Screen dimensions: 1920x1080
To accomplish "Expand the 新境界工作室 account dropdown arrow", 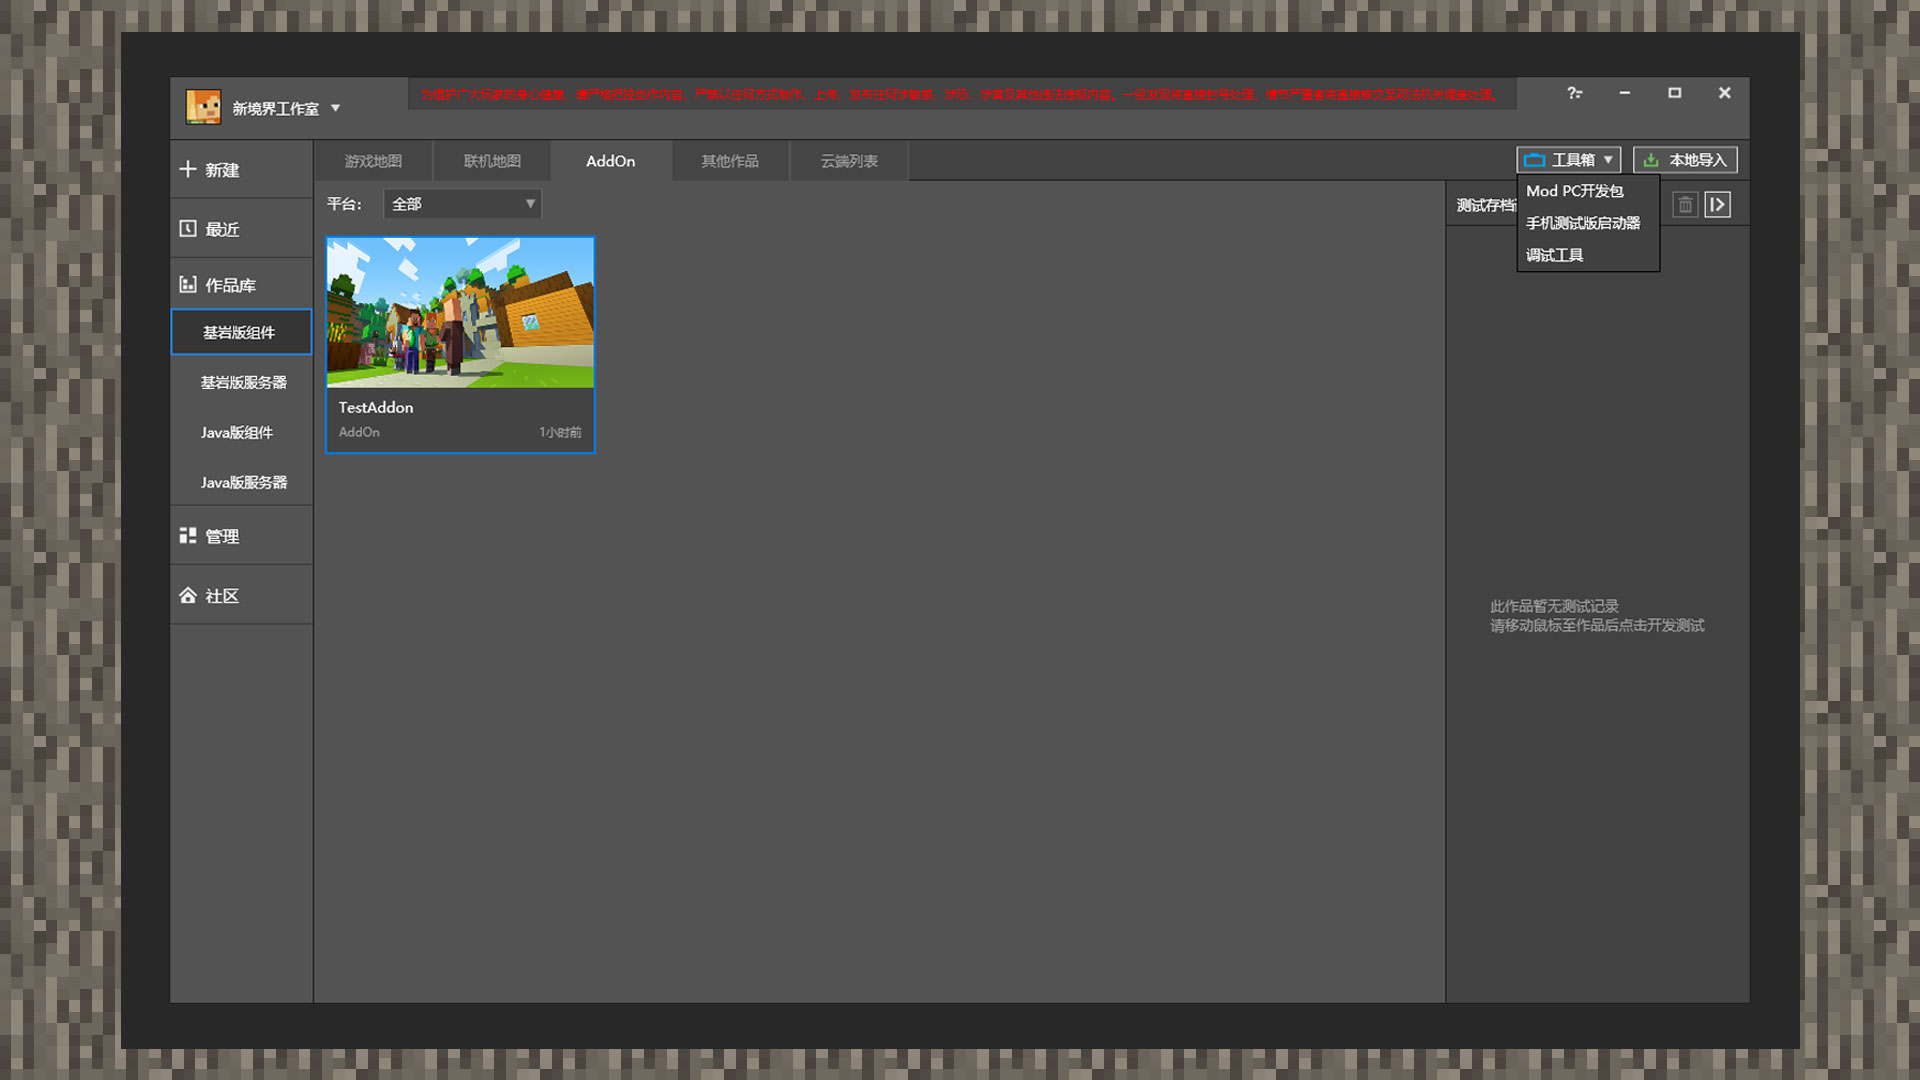I will pyautogui.click(x=336, y=108).
